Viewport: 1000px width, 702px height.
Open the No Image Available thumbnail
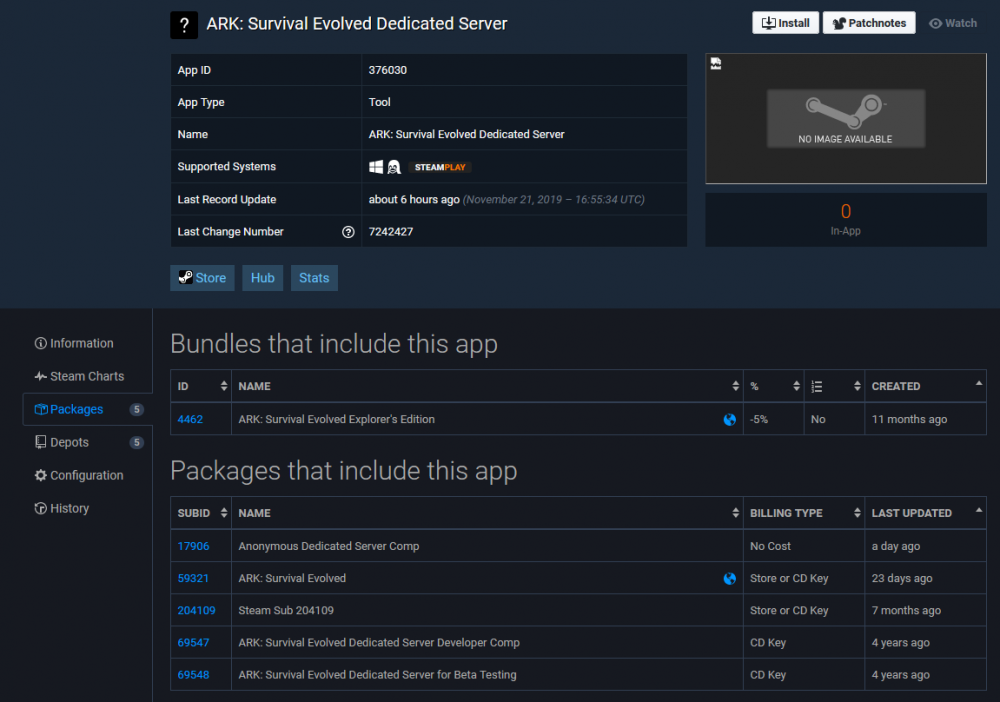click(x=846, y=119)
